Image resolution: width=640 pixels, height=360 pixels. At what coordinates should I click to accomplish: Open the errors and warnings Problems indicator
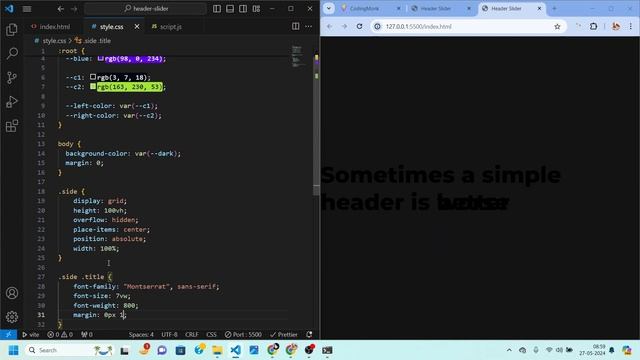(60, 335)
